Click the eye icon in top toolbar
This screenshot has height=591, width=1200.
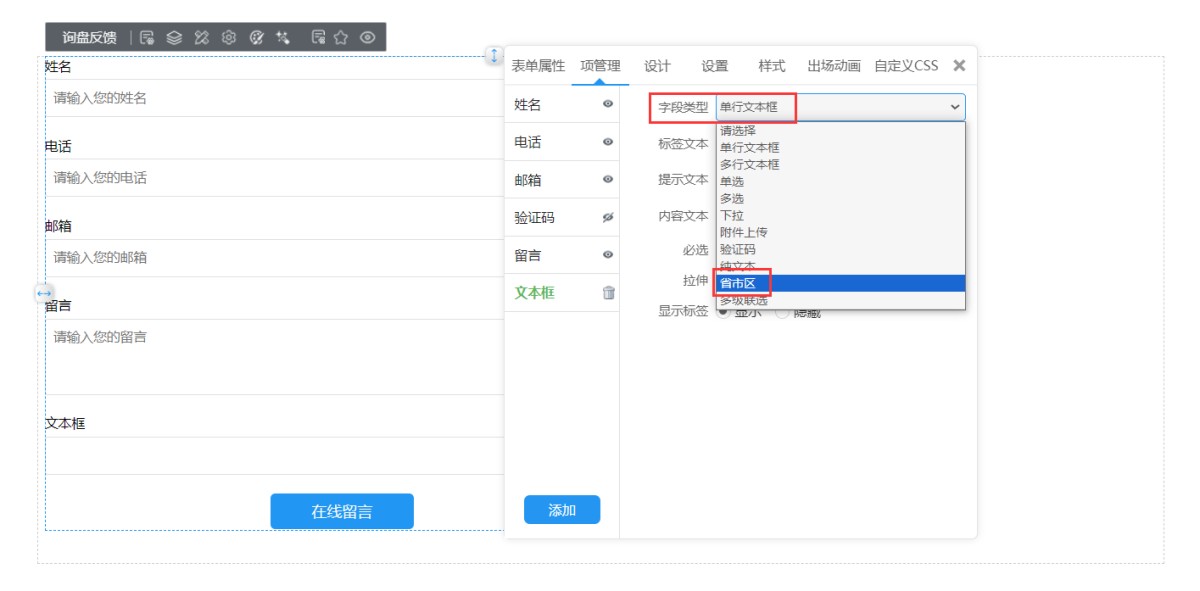tap(367, 38)
